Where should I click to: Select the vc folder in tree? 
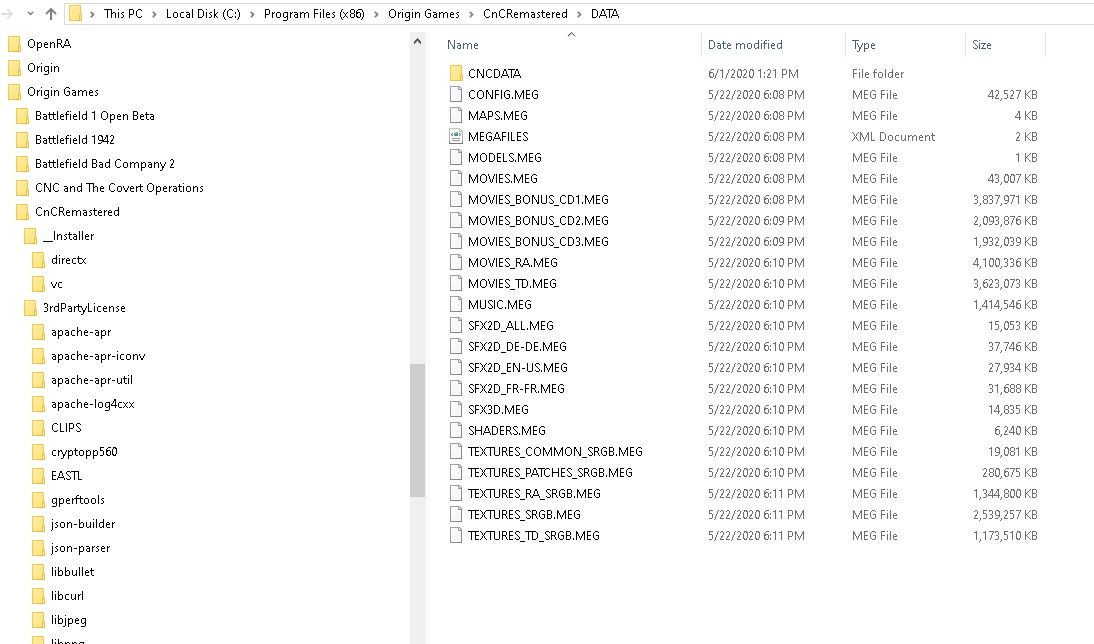57,284
